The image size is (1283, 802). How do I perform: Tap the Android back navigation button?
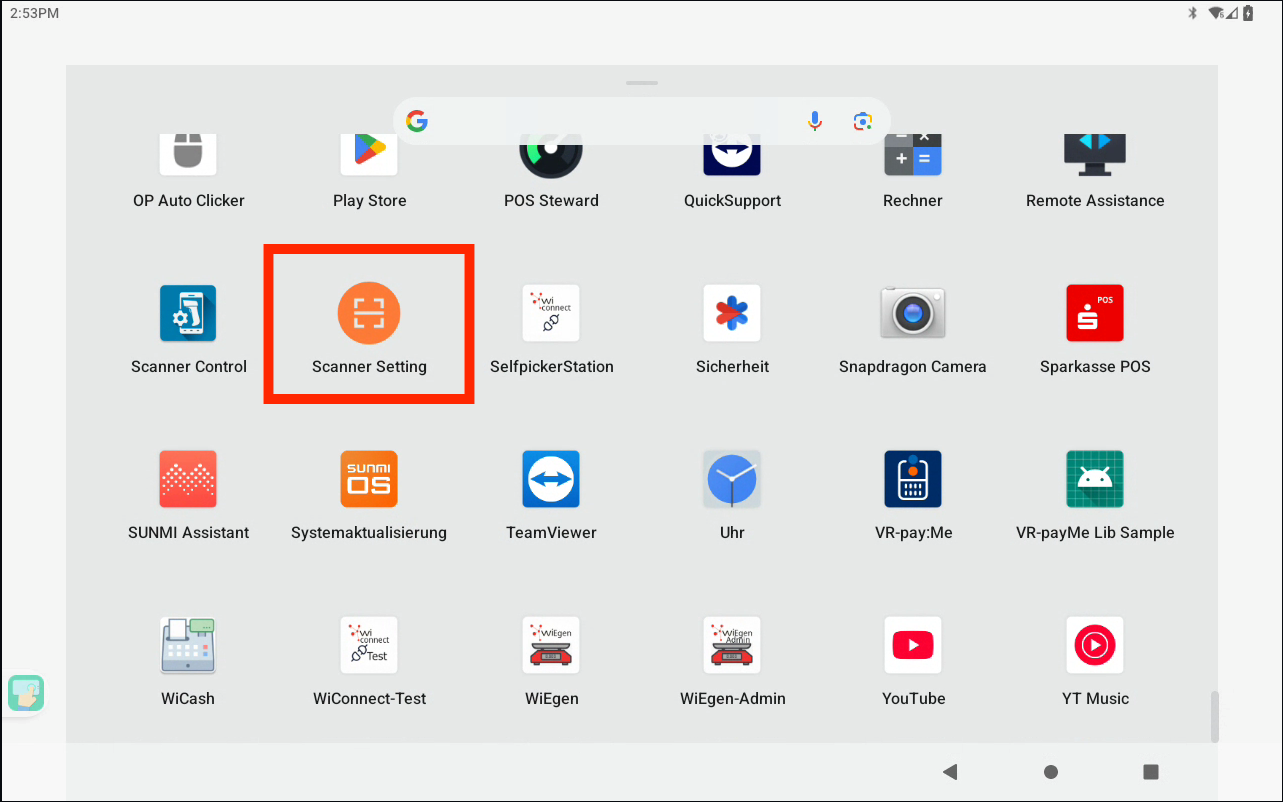(950, 771)
